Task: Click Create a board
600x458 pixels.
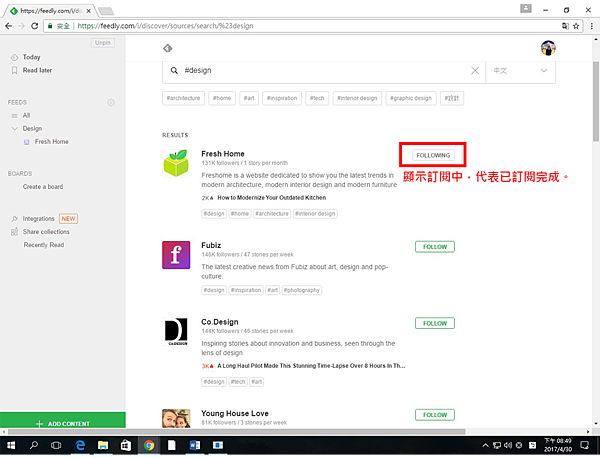Action: pos(43,187)
